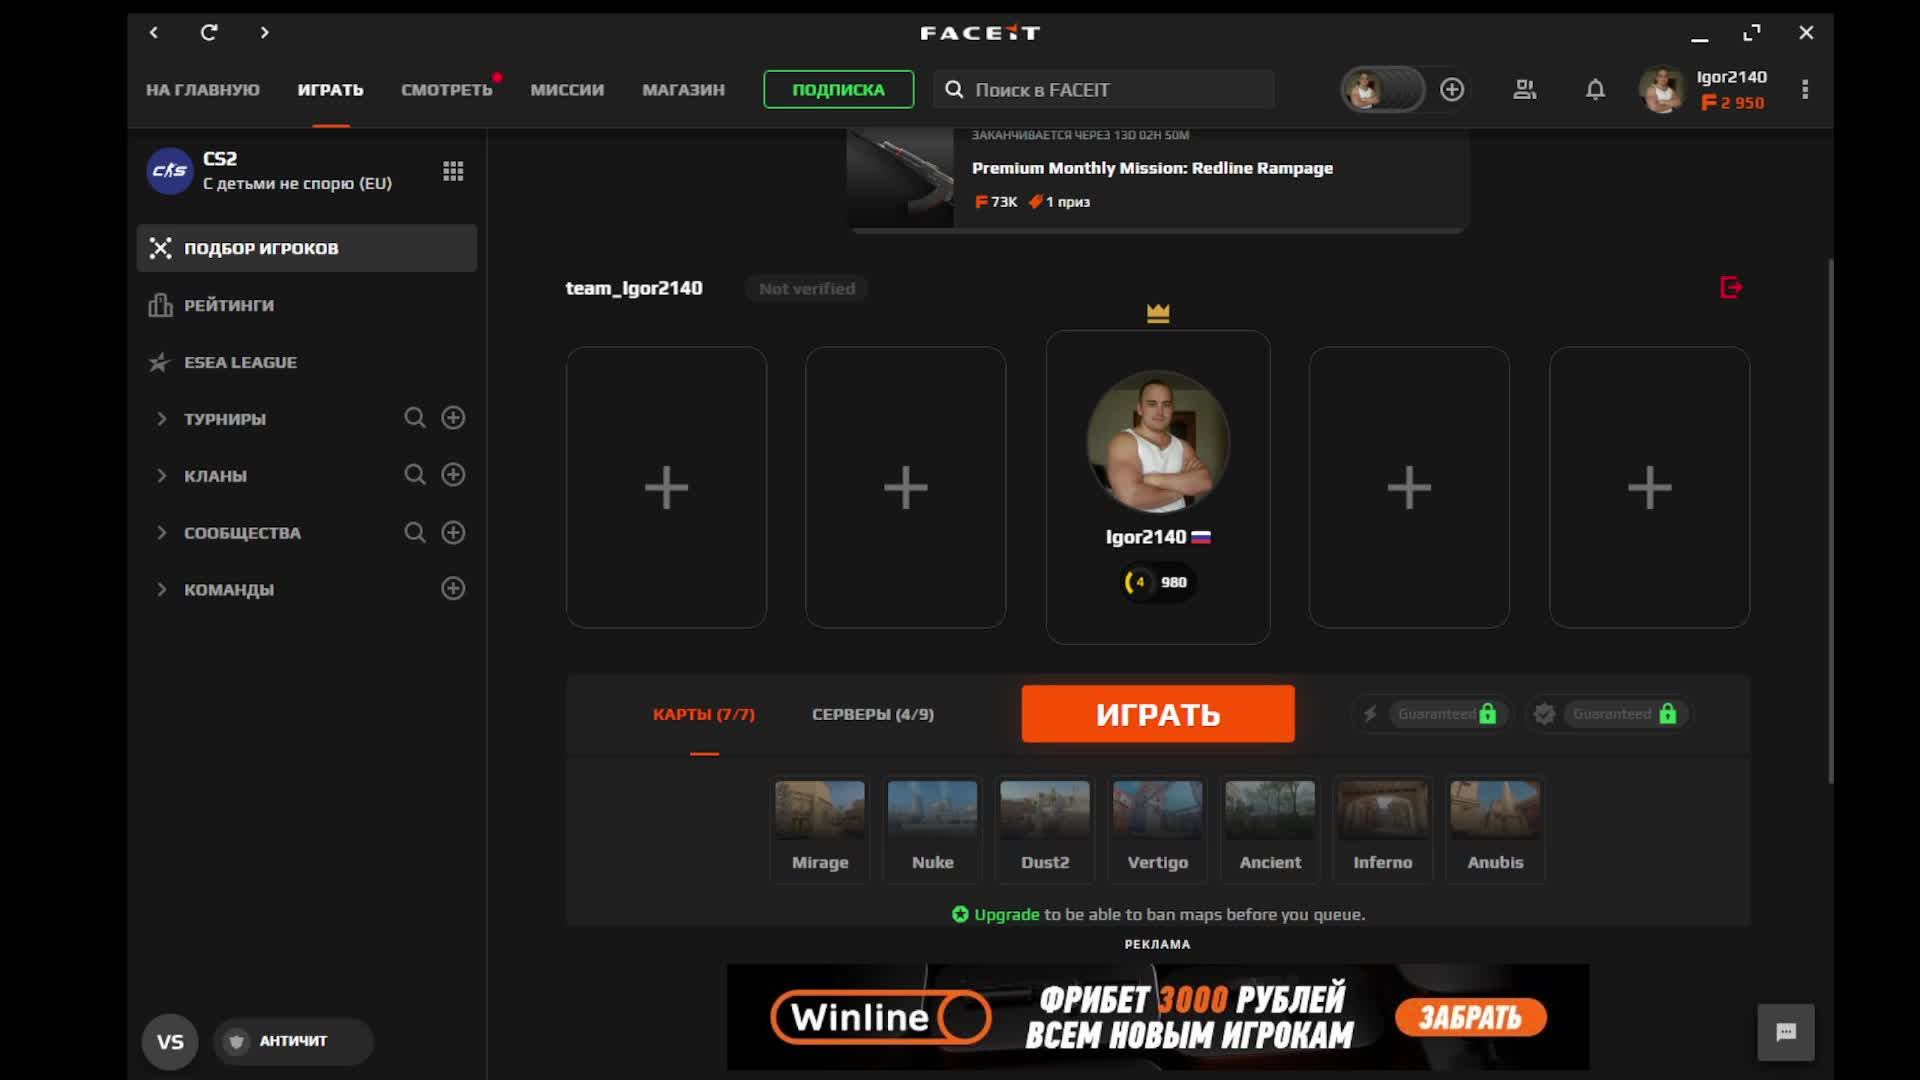The image size is (1920, 1080).
Task: Create a new team with the plus icon
Action: (x=453, y=589)
